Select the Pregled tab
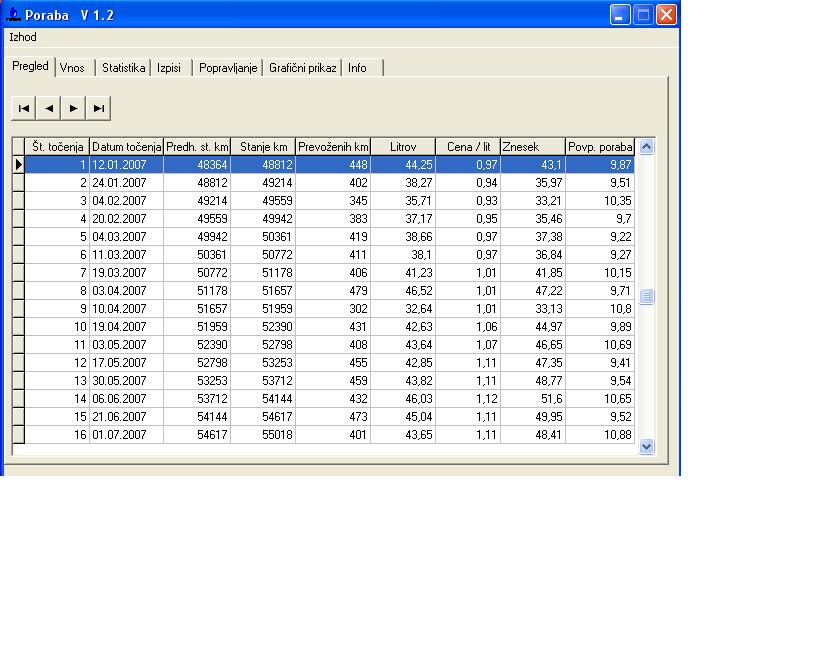Image resolution: width=832 pixels, height=651 pixels. click(x=30, y=66)
